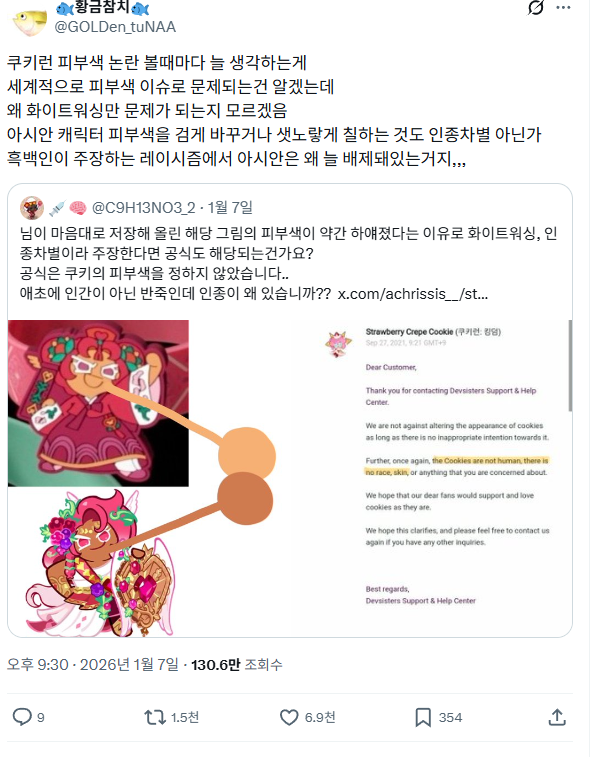Image resolution: width=591 pixels, height=757 pixels.
Task: Click the light orange color circle
Action: [x=247, y=455]
